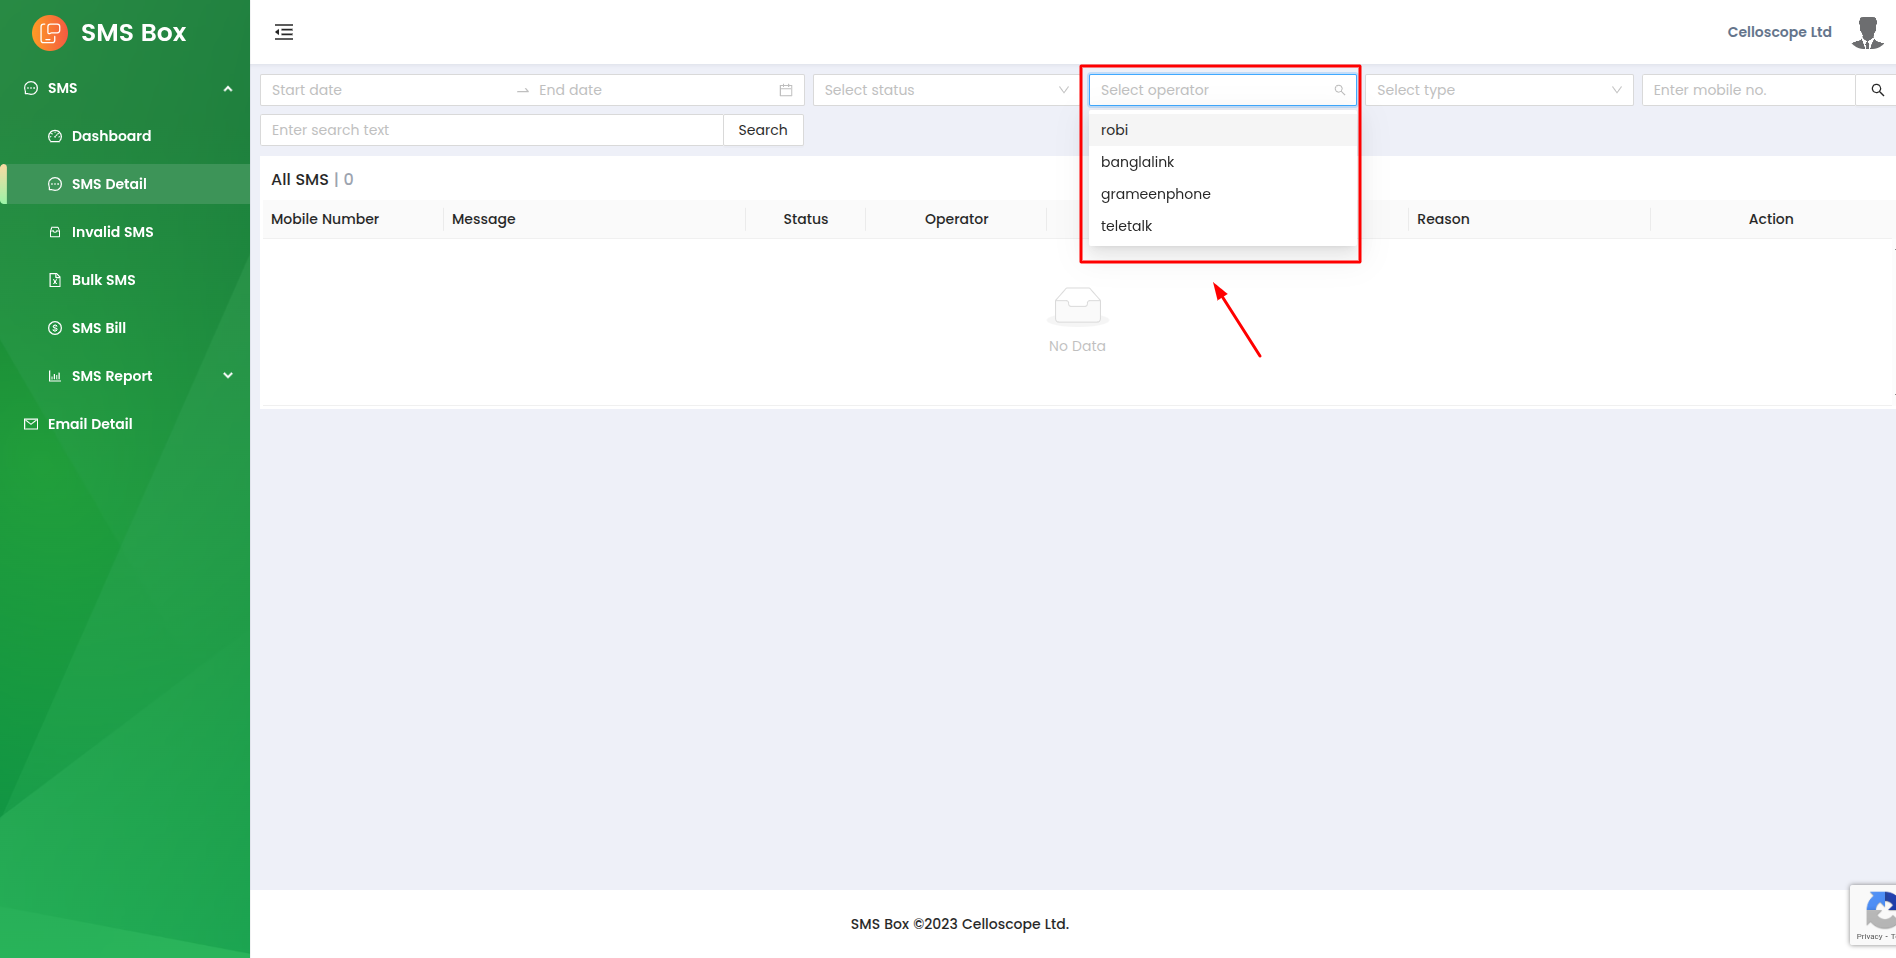
Task: Choose robi from the operator list
Action: coord(1115,130)
